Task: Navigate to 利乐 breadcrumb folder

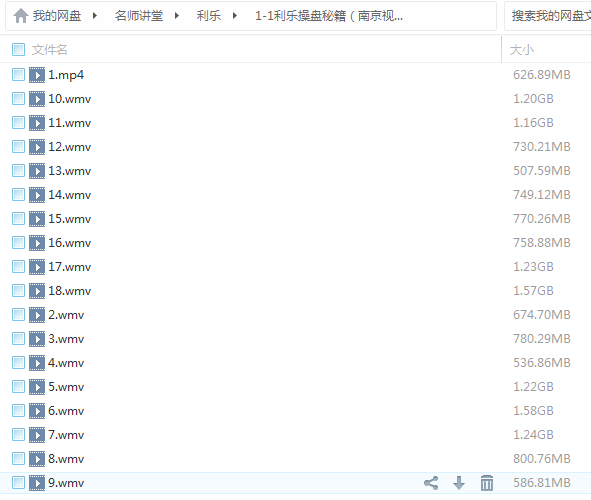Action: click(209, 16)
